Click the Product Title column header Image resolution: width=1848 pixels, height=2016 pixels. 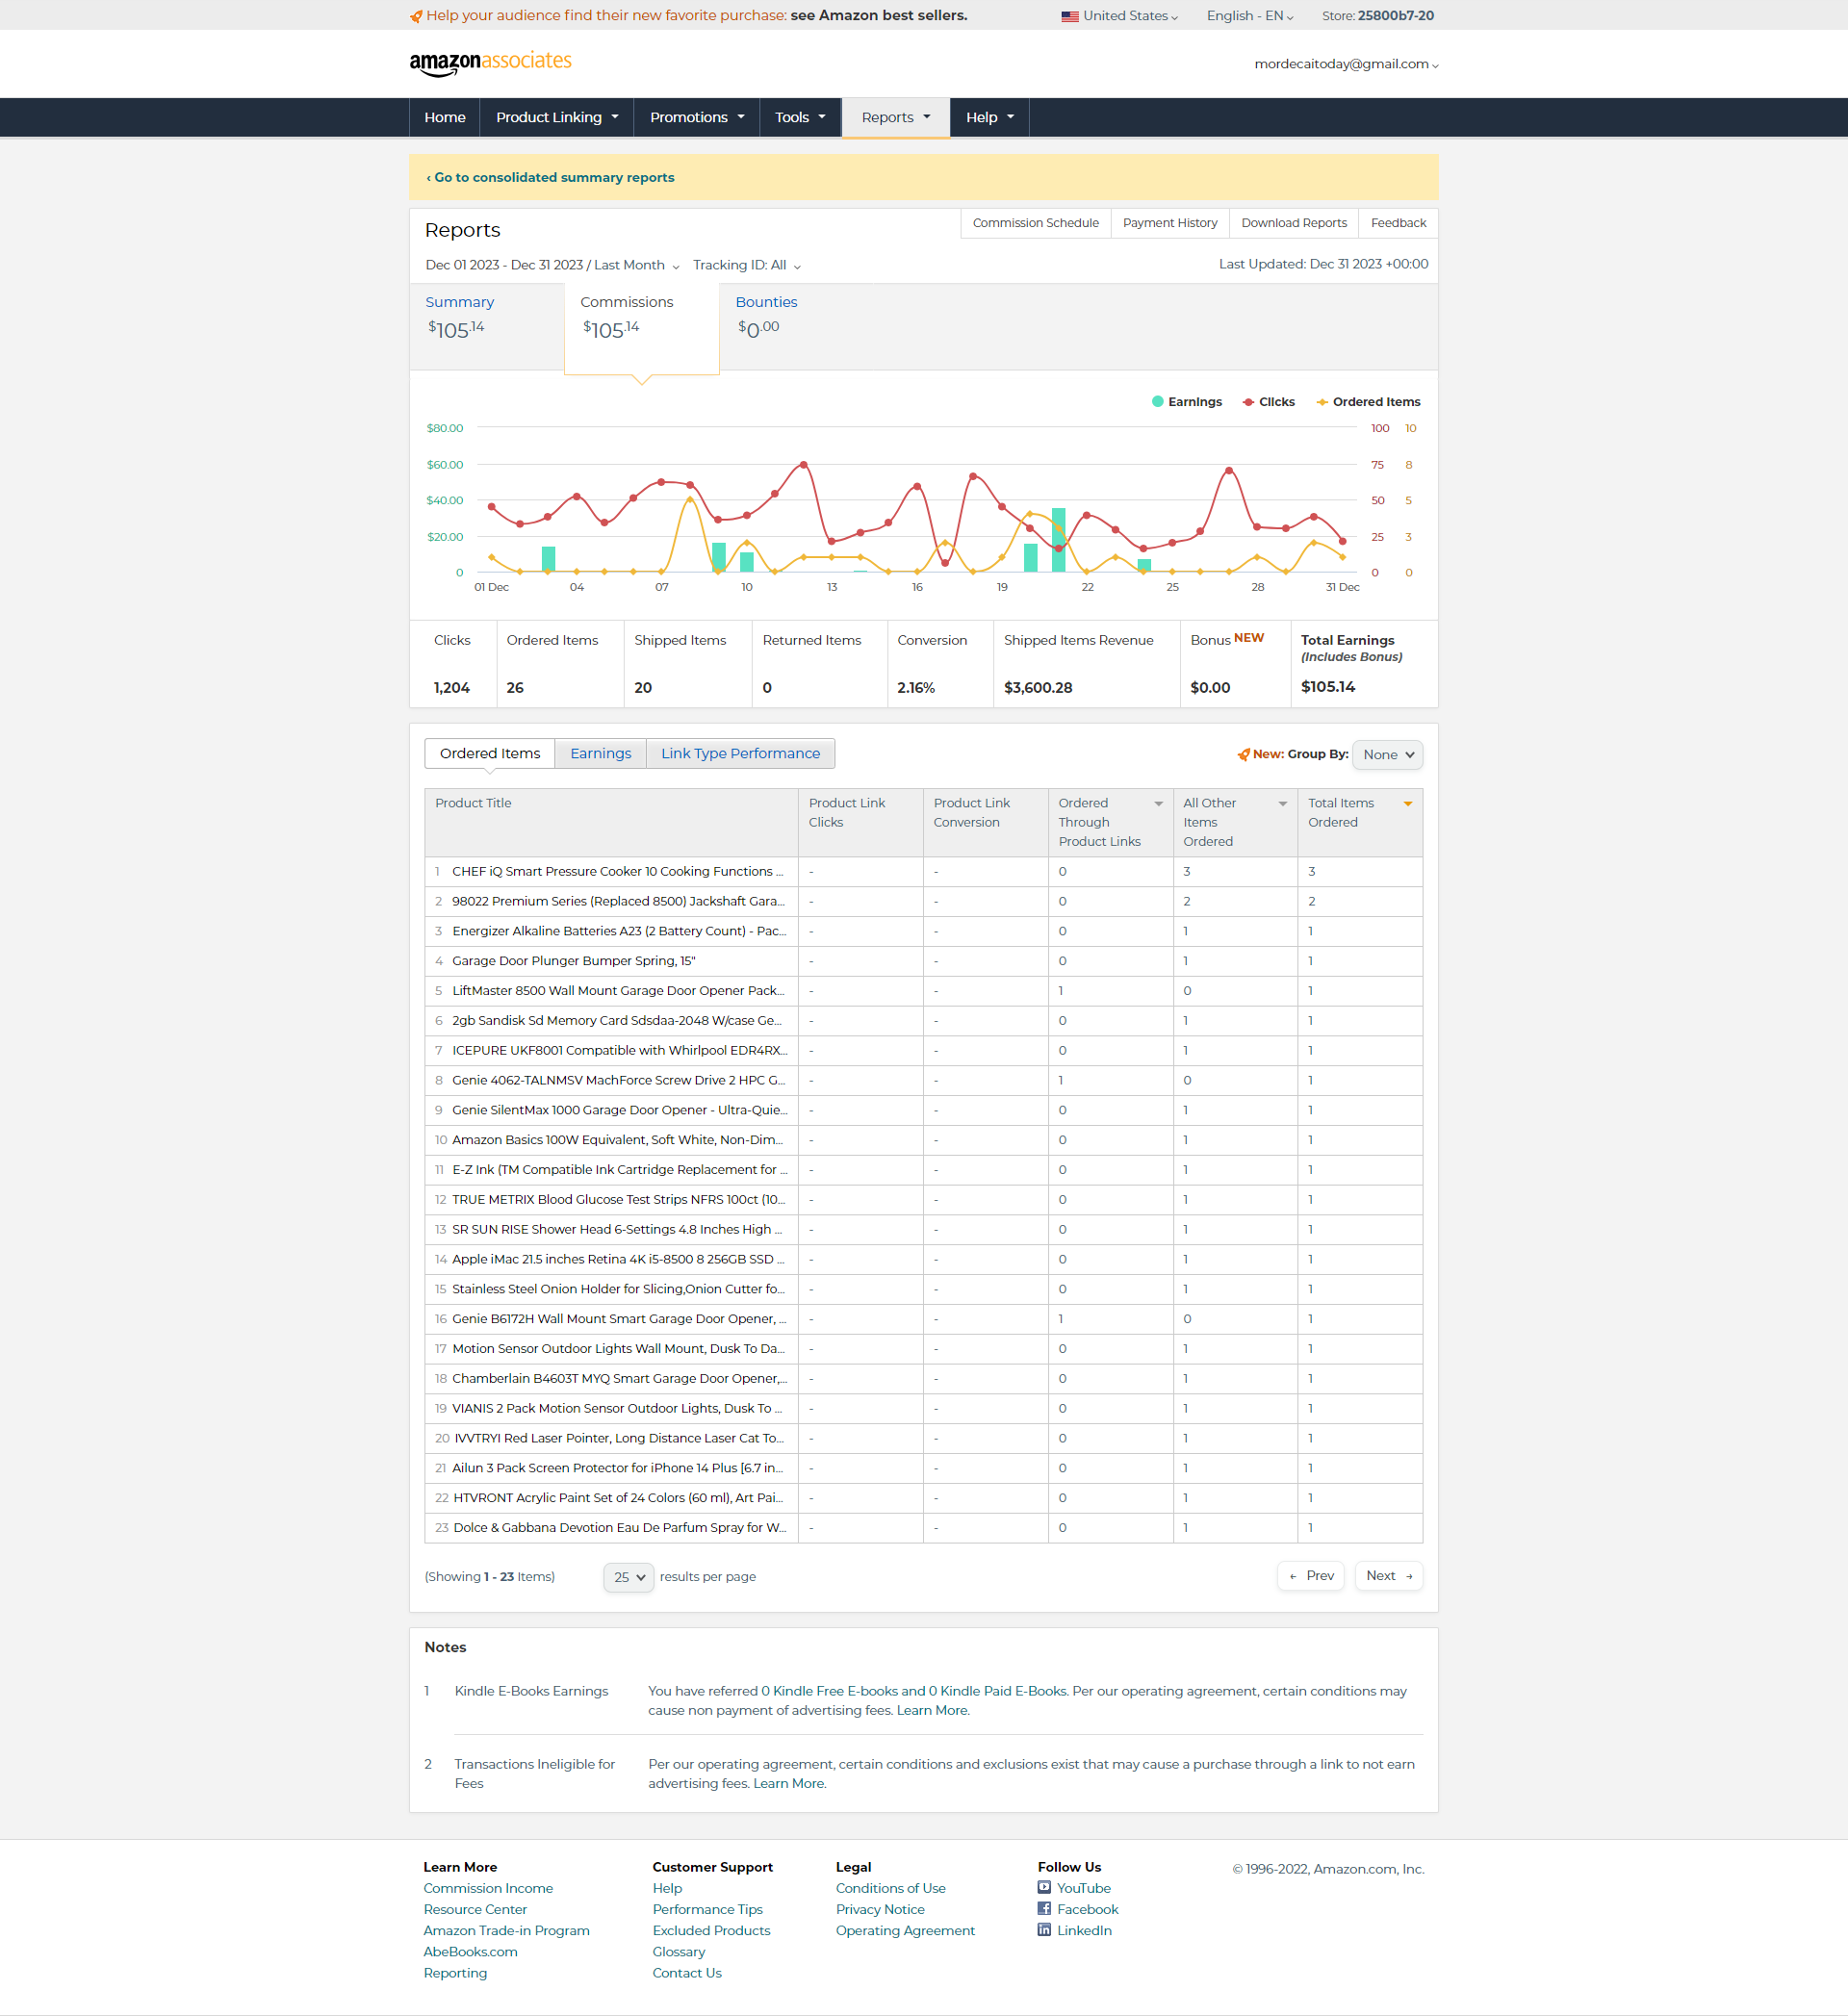tap(611, 823)
